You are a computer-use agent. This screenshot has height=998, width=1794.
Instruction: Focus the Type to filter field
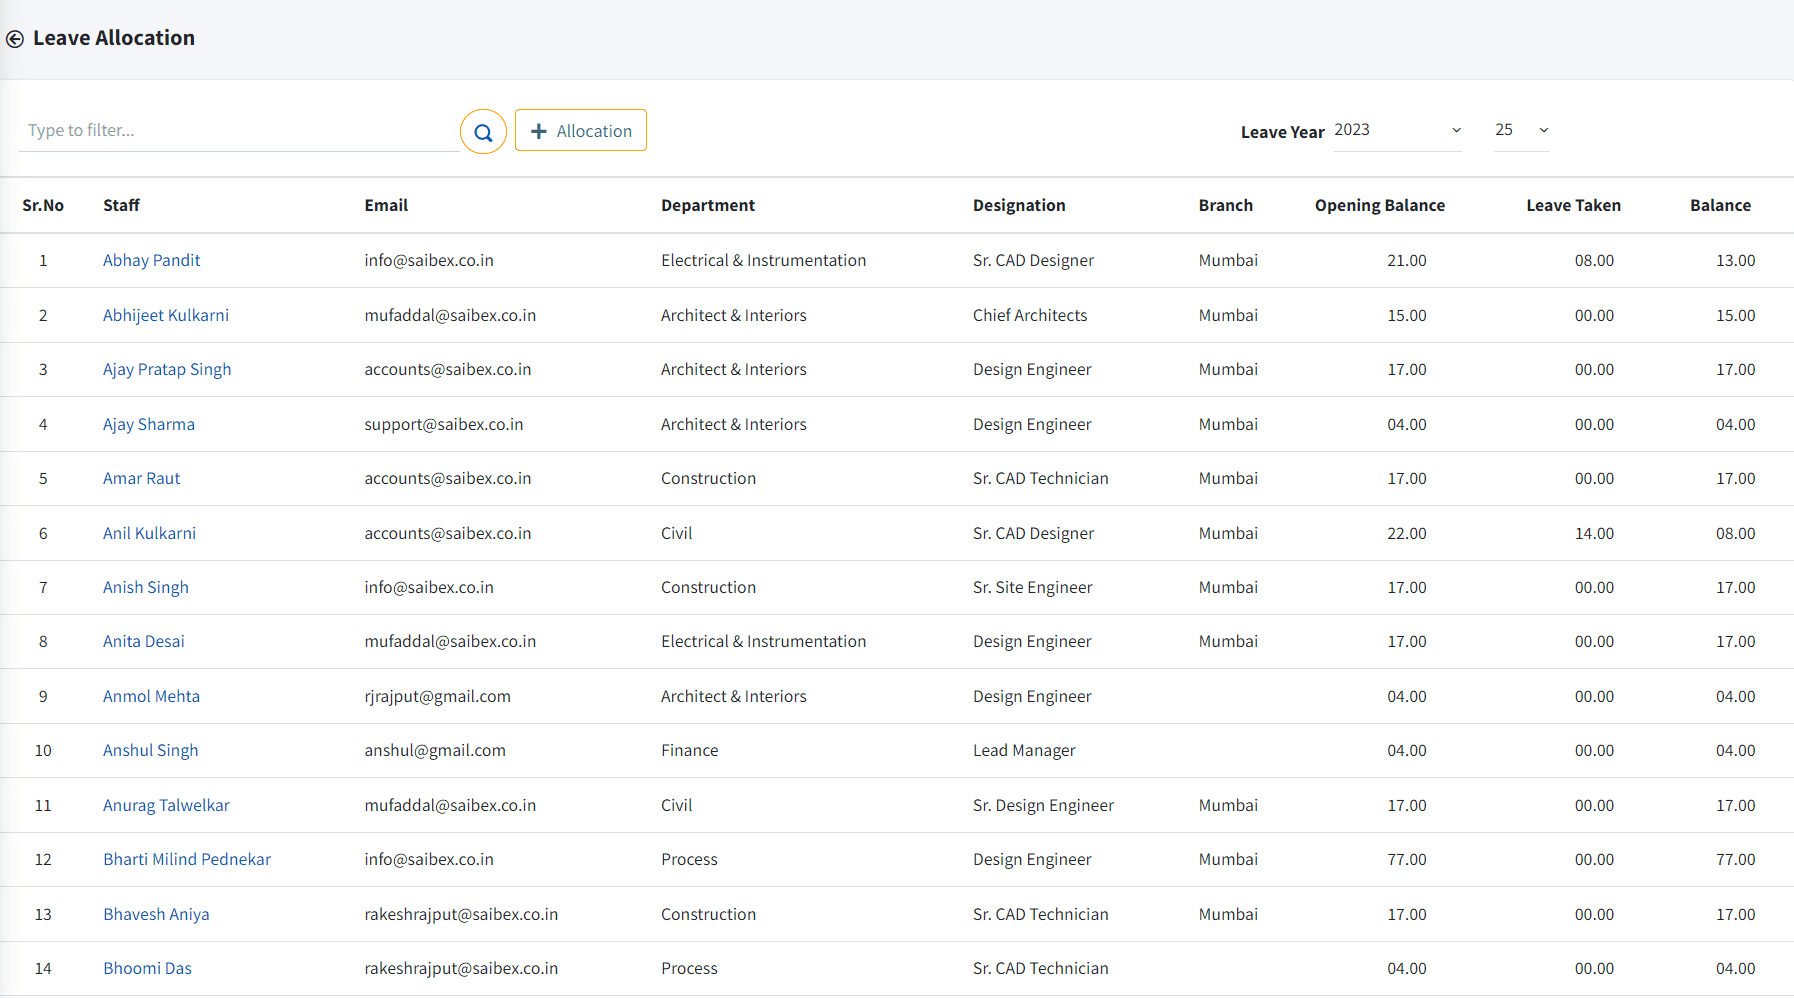(x=238, y=131)
